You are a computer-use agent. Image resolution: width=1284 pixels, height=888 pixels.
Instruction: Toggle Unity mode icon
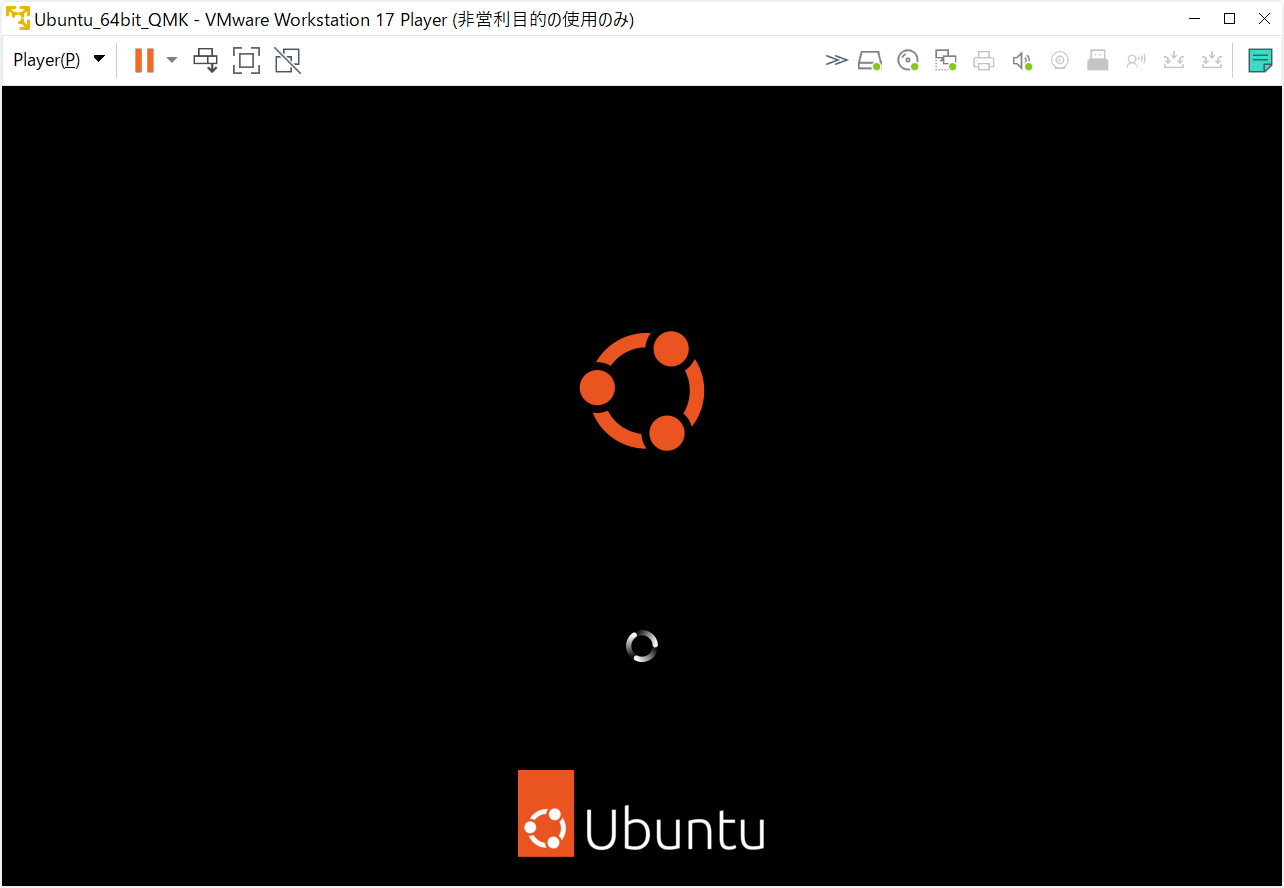(288, 60)
